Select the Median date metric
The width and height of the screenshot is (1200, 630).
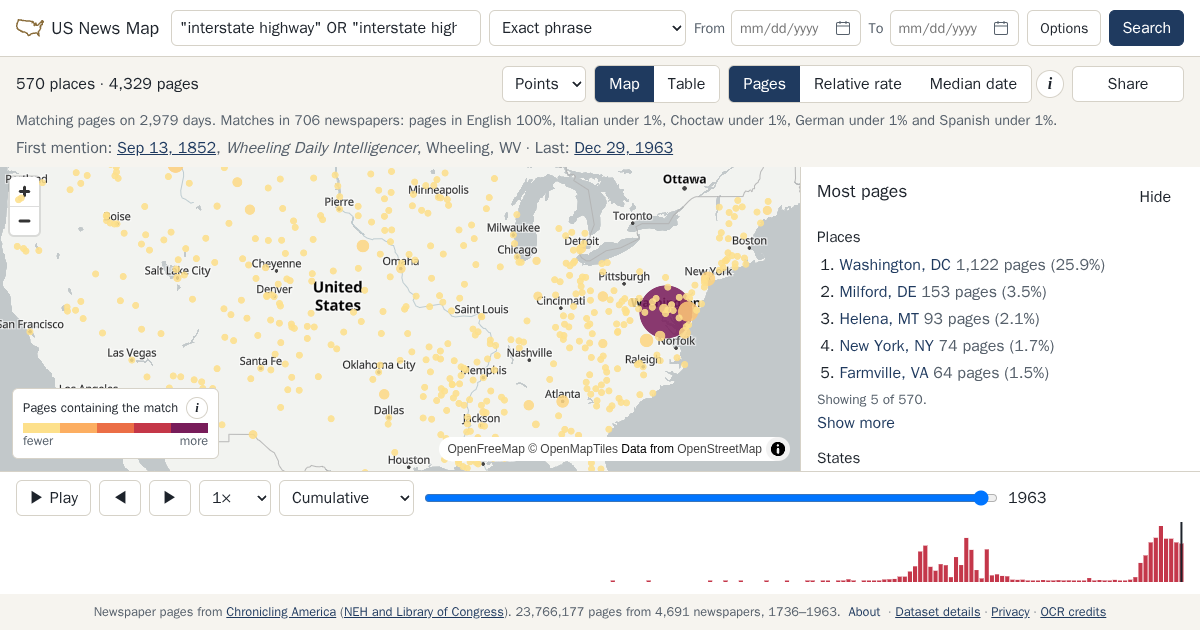[x=973, y=84]
